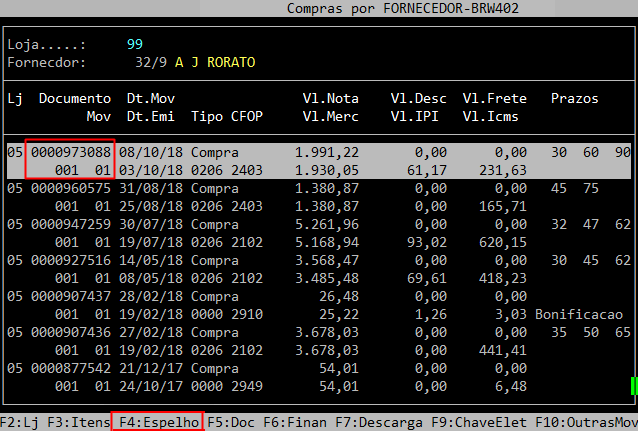Click F10:OutrasMov at the bottom right
The width and height of the screenshot is (638, 431).
pyautogui.click(x=584, y=422)
